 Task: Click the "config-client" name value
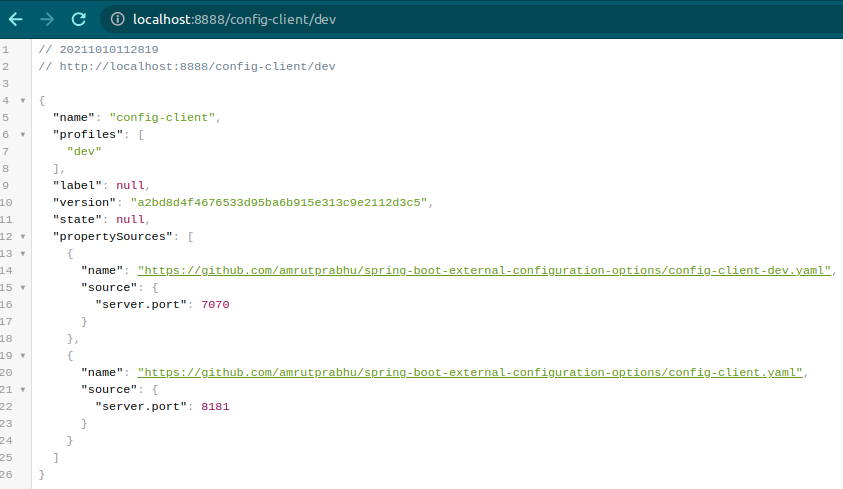point(162,118)
